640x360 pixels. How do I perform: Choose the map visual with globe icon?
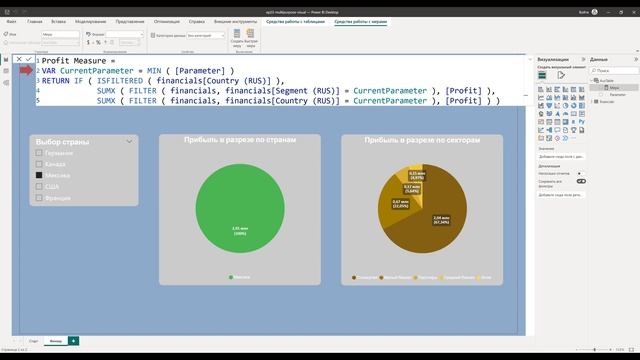pos(541,114)
